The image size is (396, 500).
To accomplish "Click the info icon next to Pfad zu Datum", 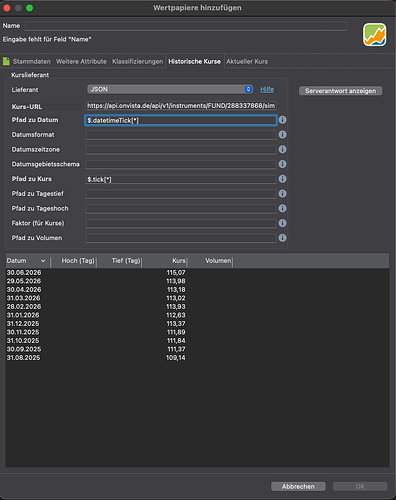I will pos(282,120).
